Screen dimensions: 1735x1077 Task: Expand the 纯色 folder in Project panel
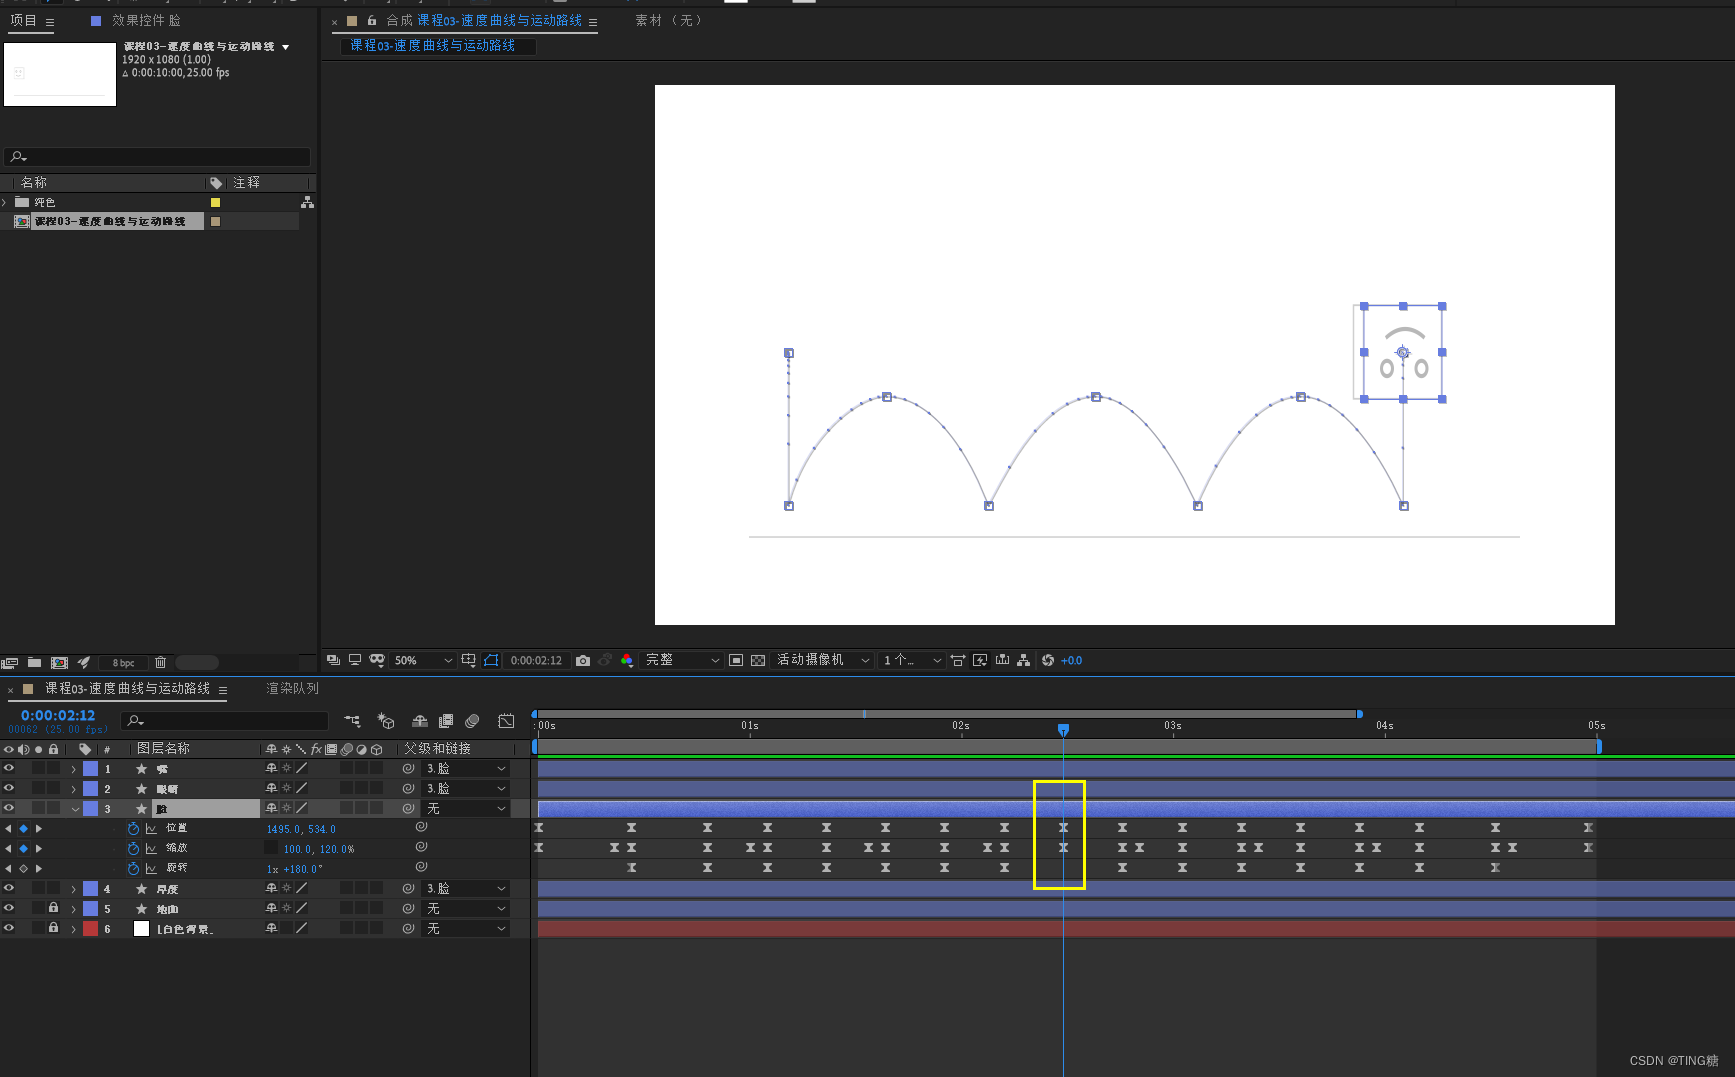tap(5, 202)
